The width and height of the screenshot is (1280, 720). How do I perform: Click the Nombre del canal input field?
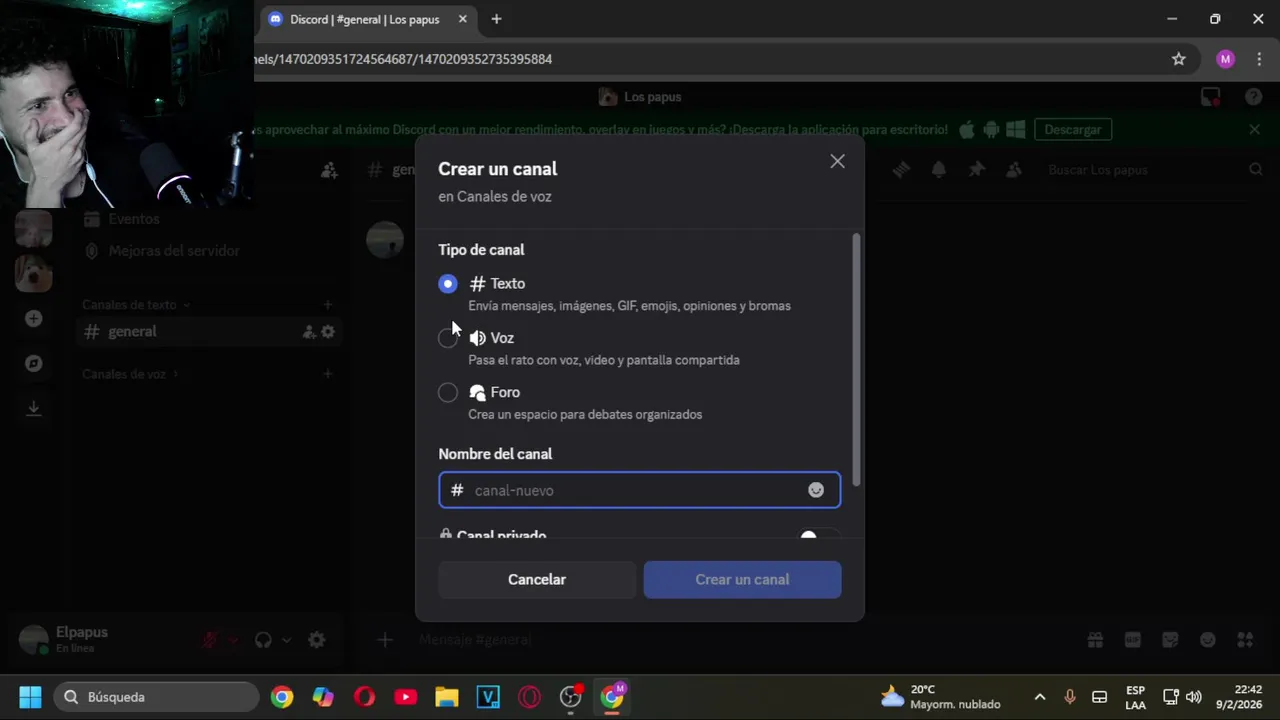click(x=639, y=490)
